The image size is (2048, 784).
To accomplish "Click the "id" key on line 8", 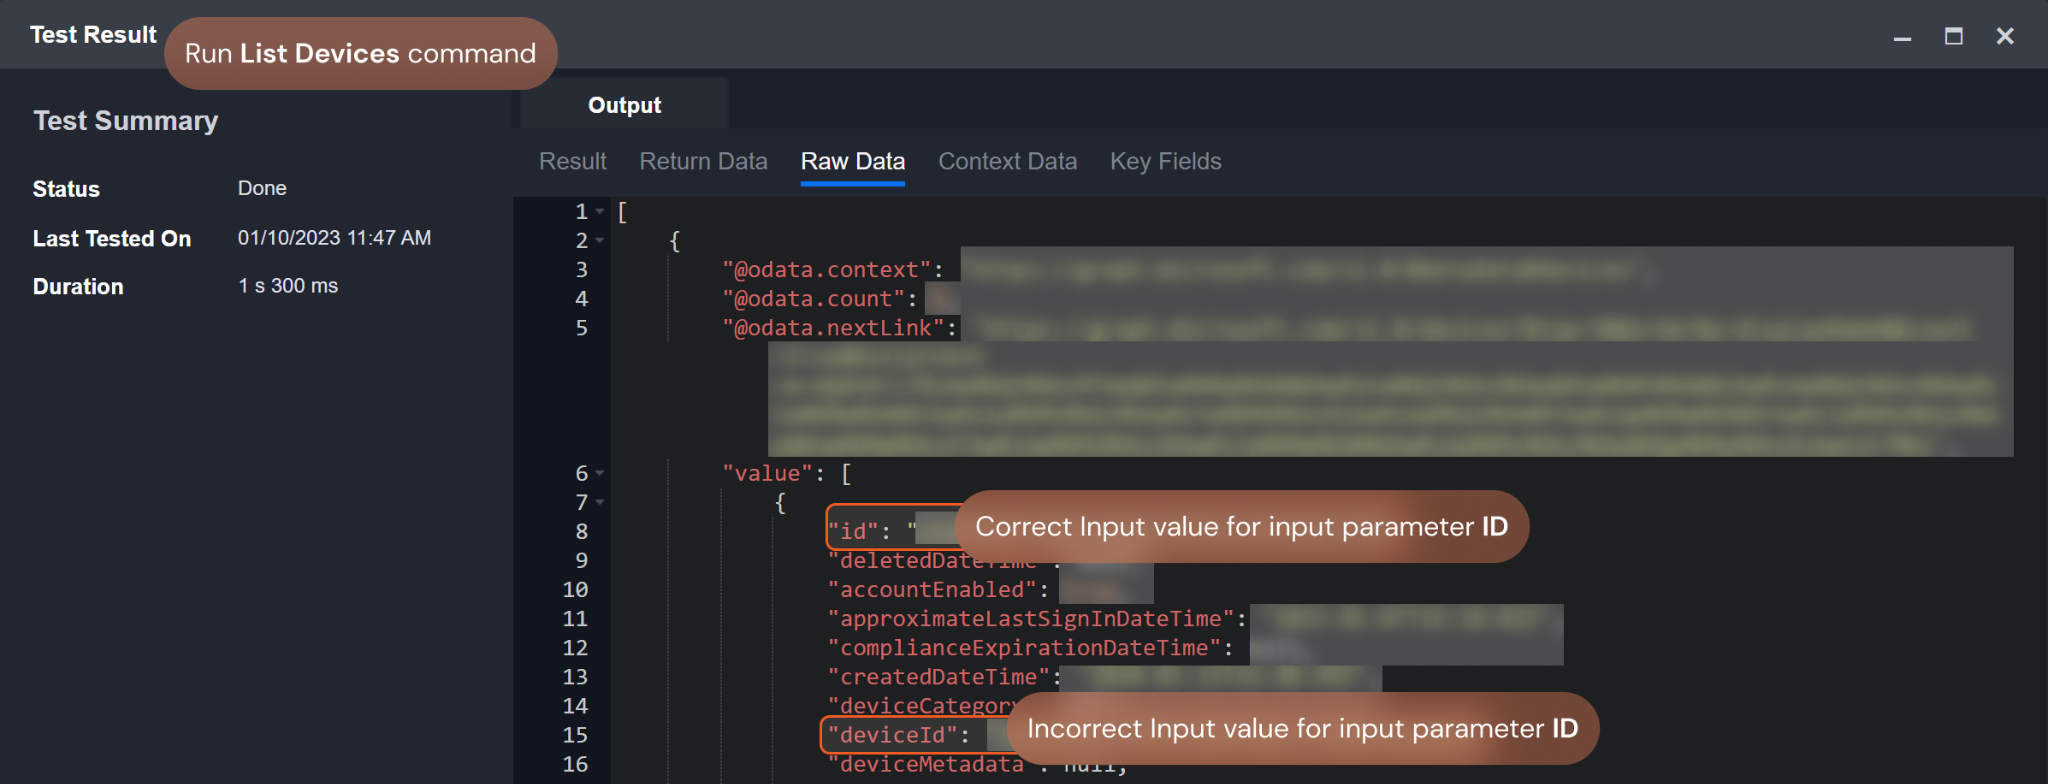I will 853,532.
